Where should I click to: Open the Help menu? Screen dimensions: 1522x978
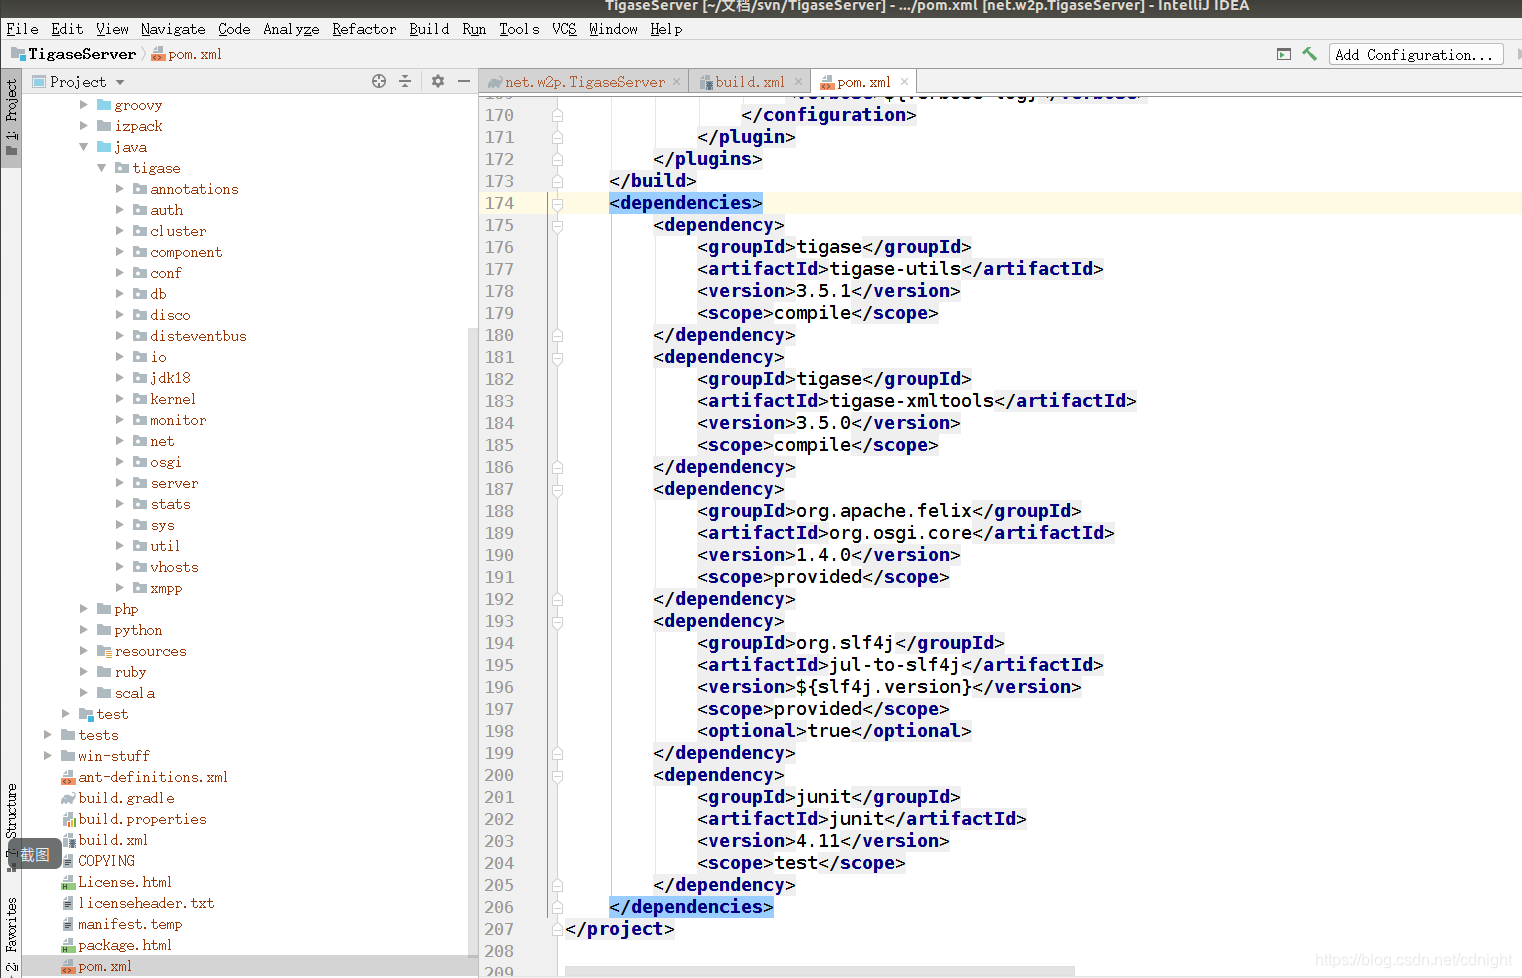pos(666,29)
